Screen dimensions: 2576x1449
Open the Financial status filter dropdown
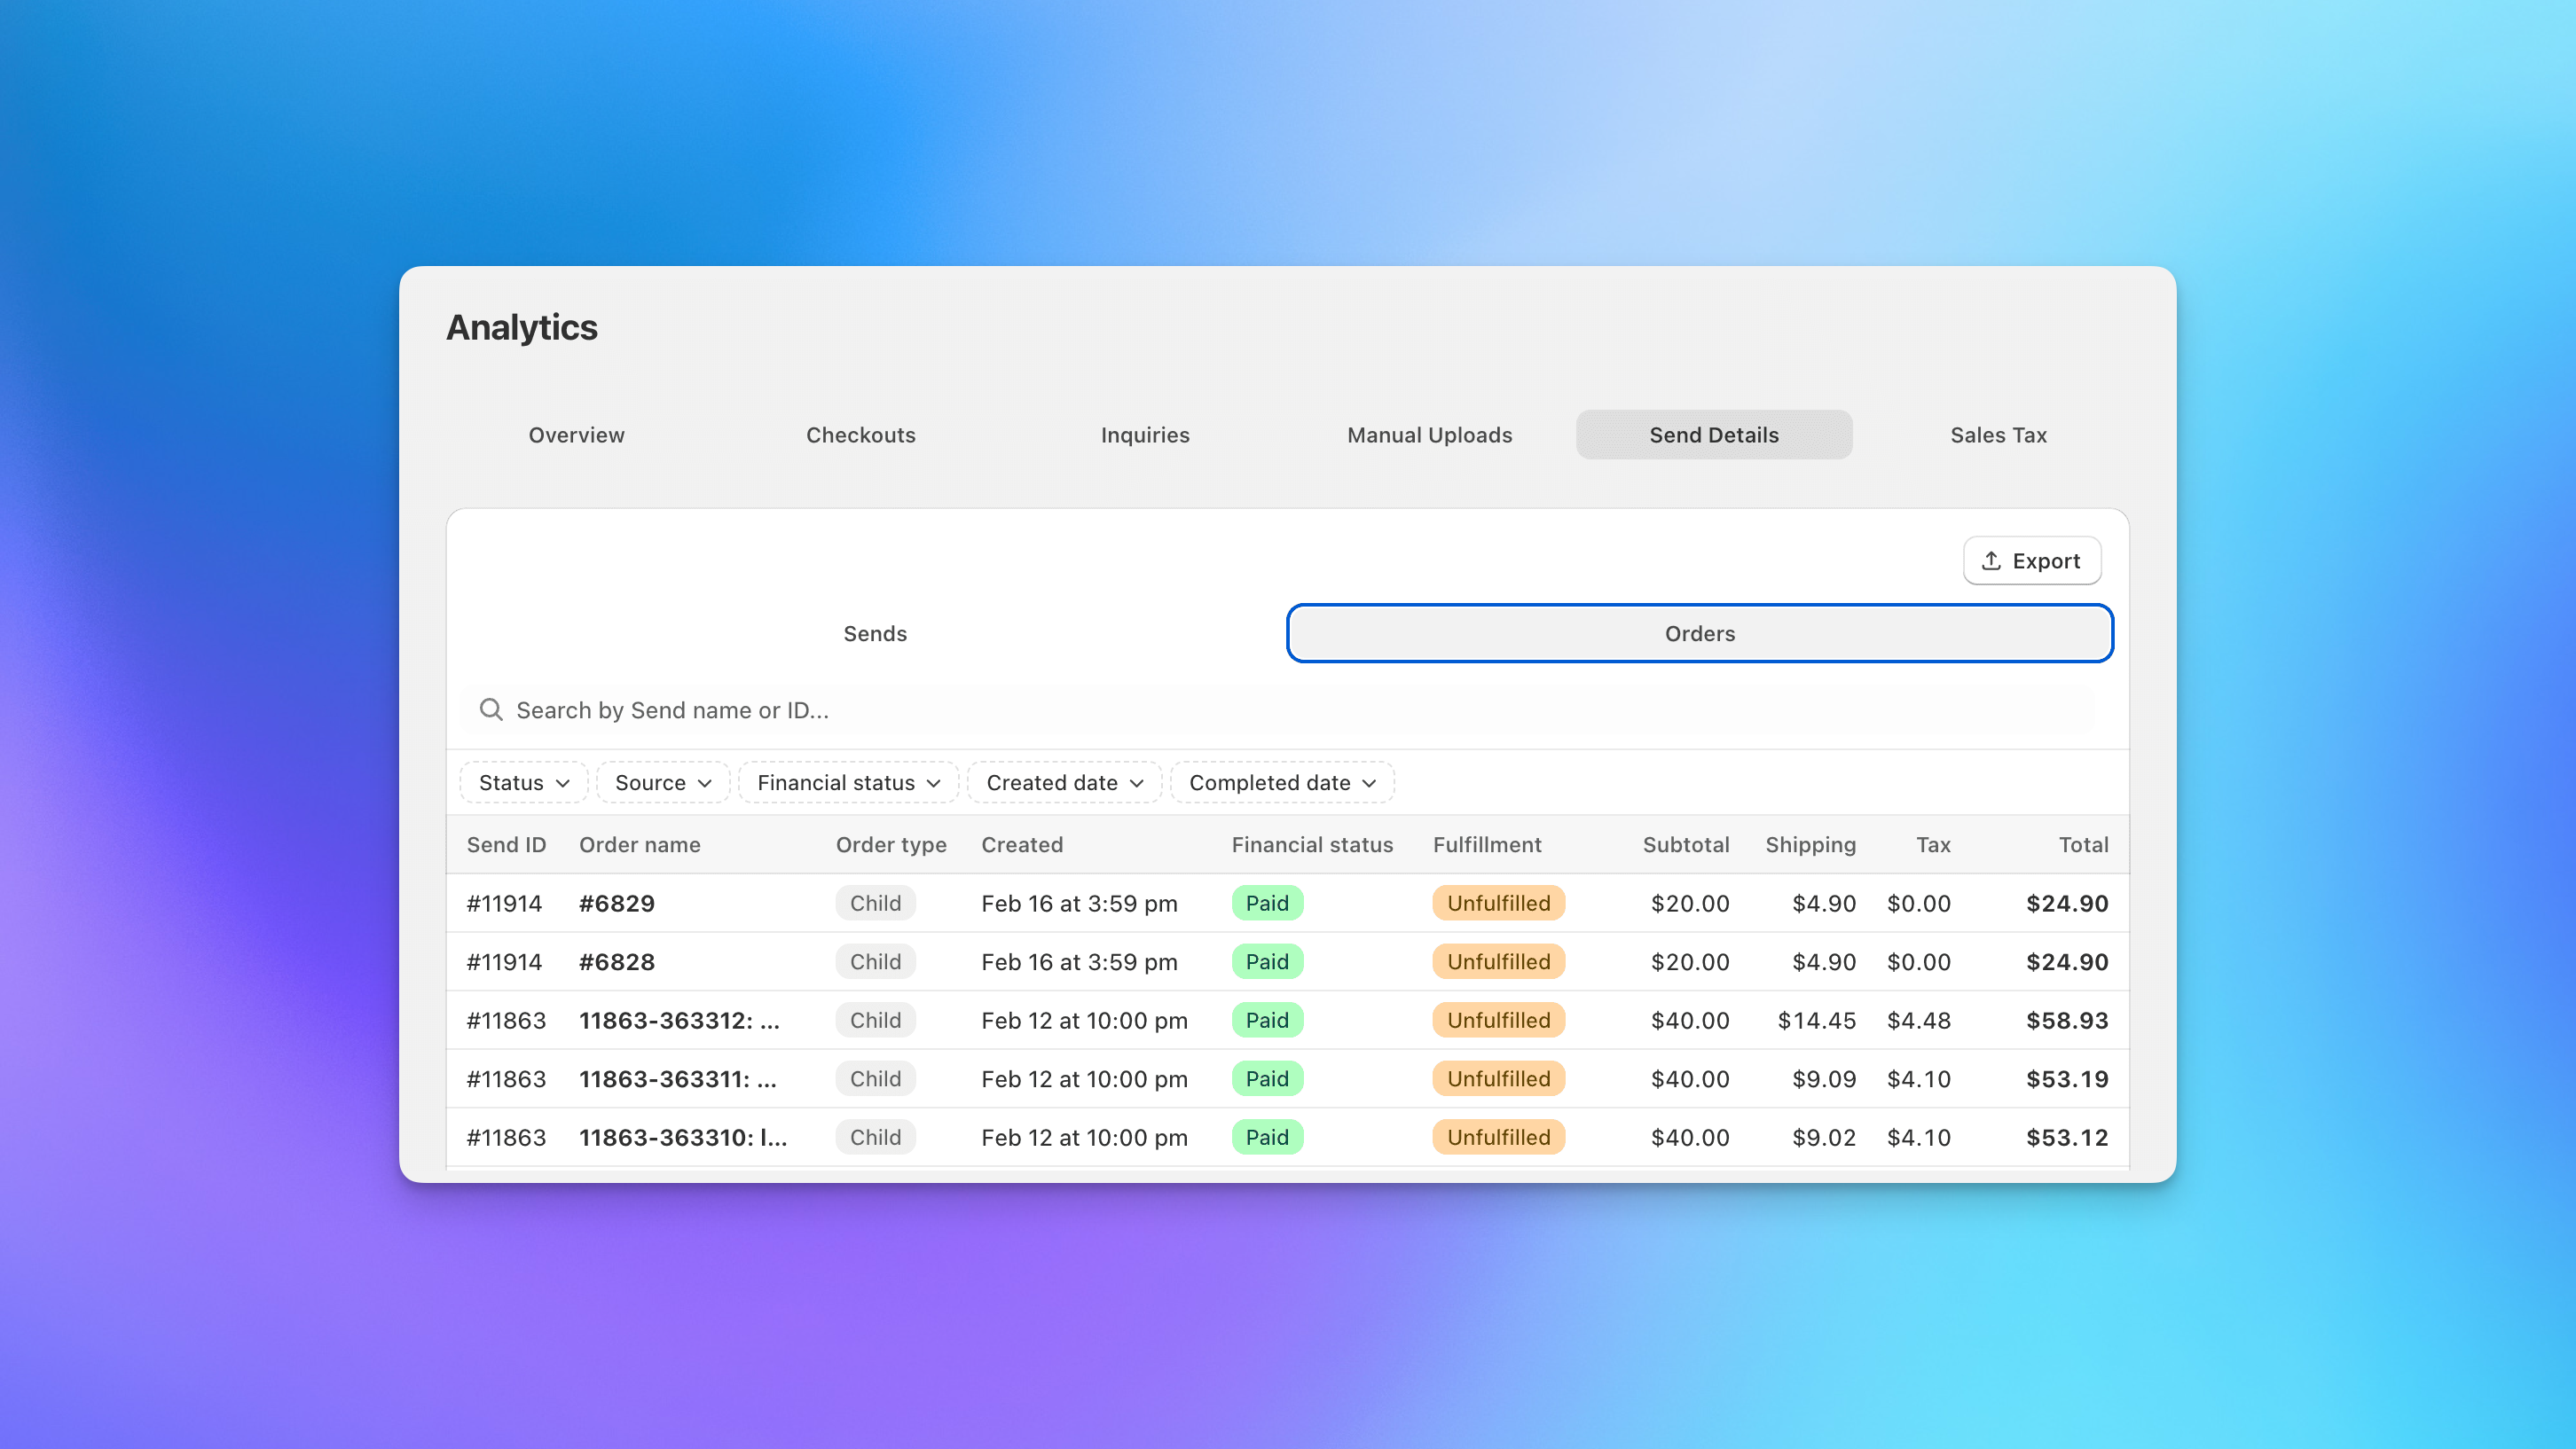pyautogui.click(x=848, y=783)
